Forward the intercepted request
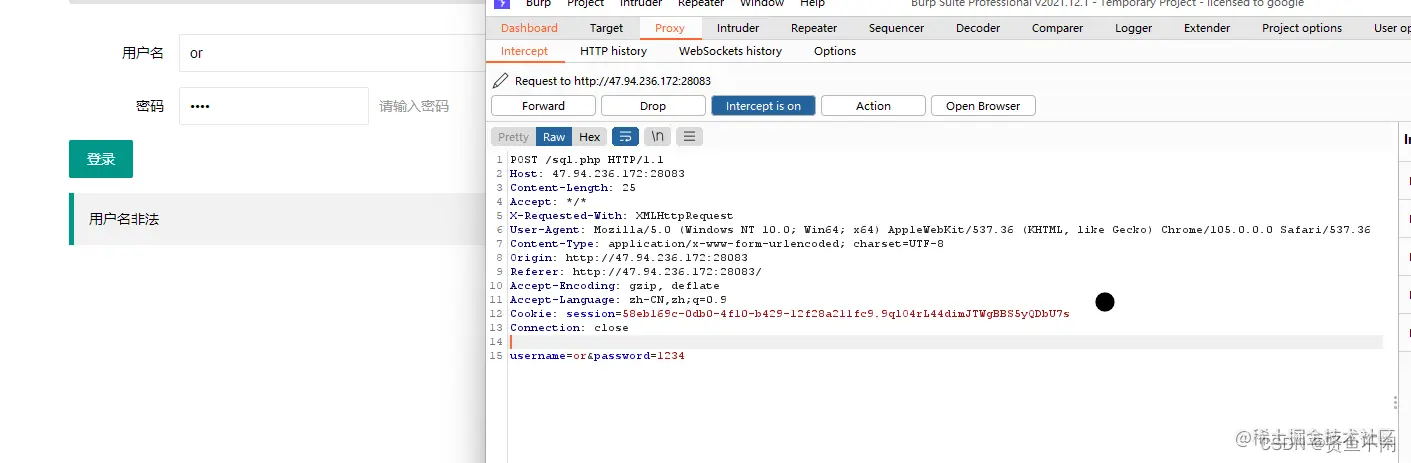 coord(543,106)
